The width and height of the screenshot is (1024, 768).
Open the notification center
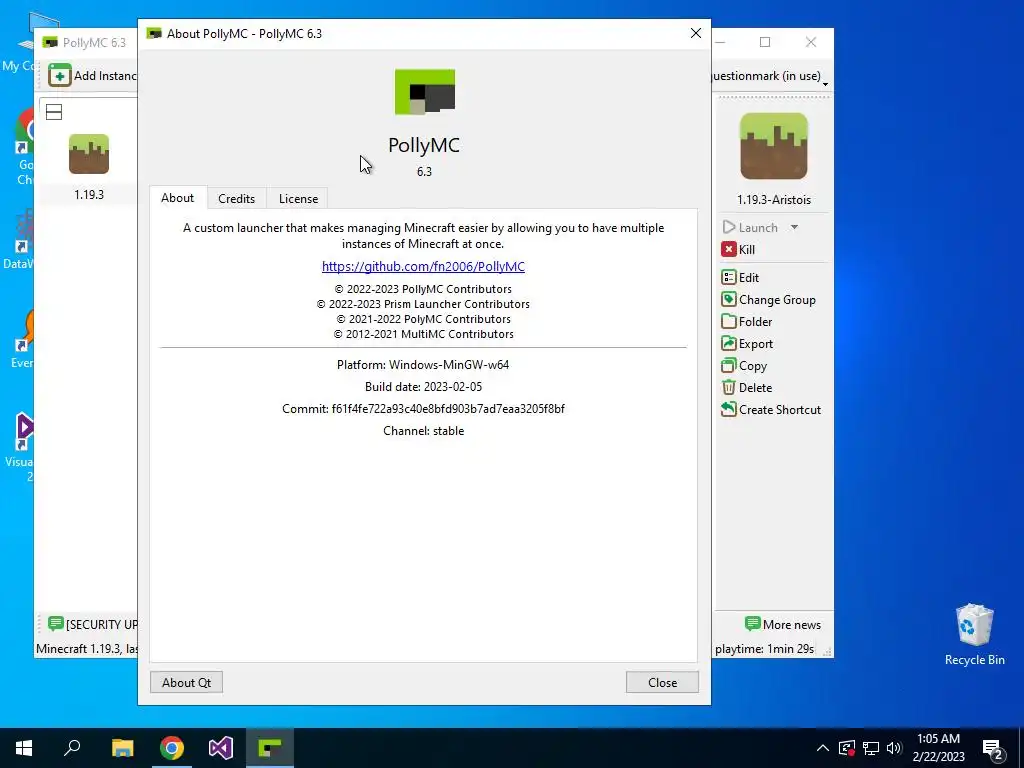993,749
